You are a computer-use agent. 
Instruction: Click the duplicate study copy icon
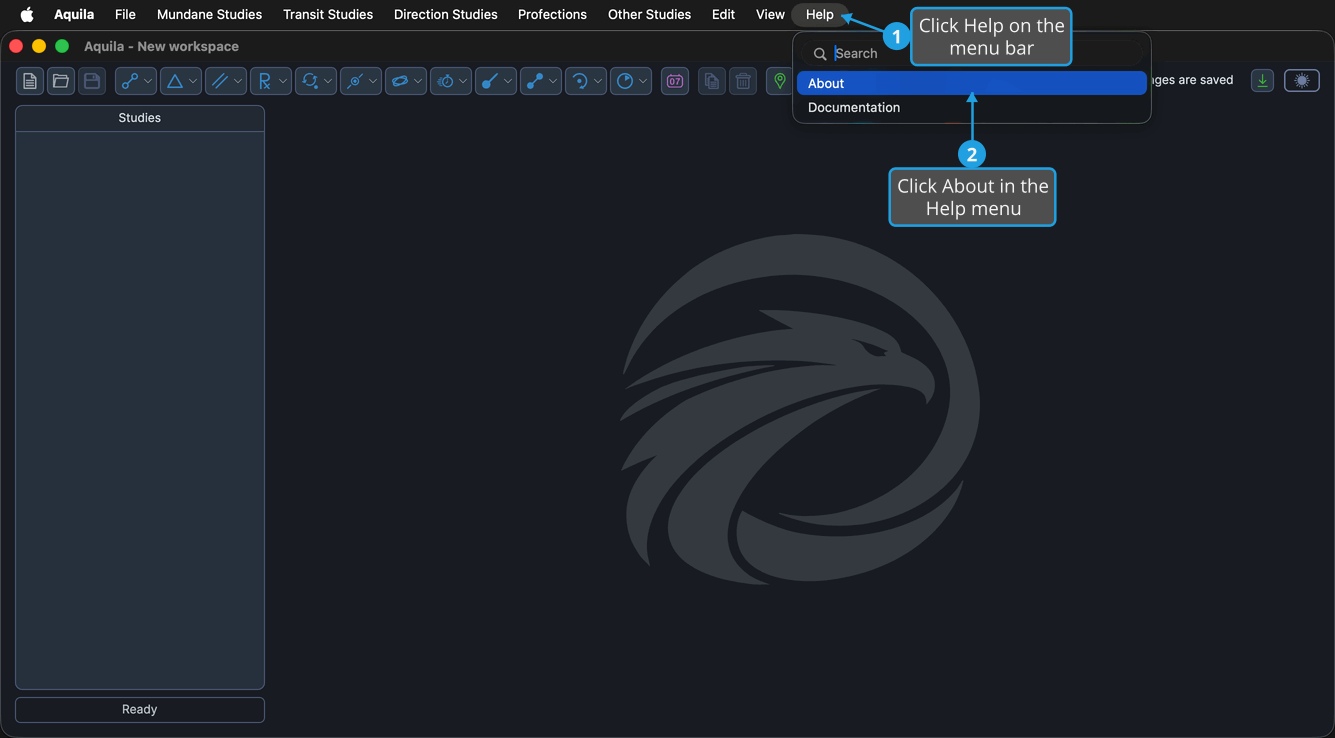point(712,81)
